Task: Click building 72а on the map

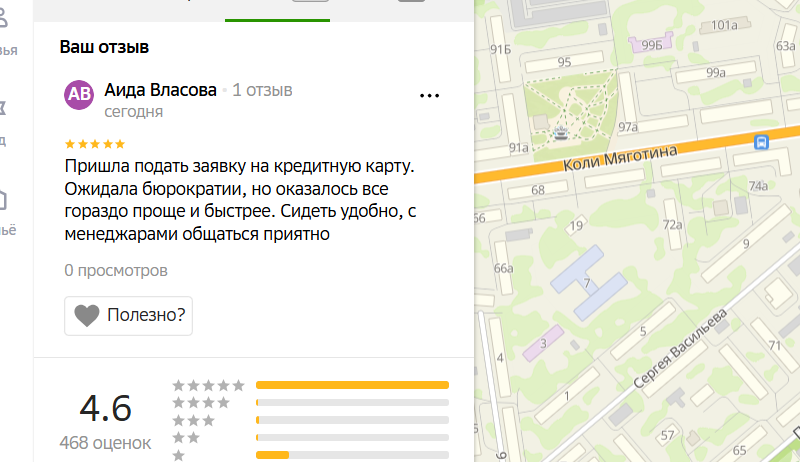Action: pyautogui.click(x=672, y=224)
